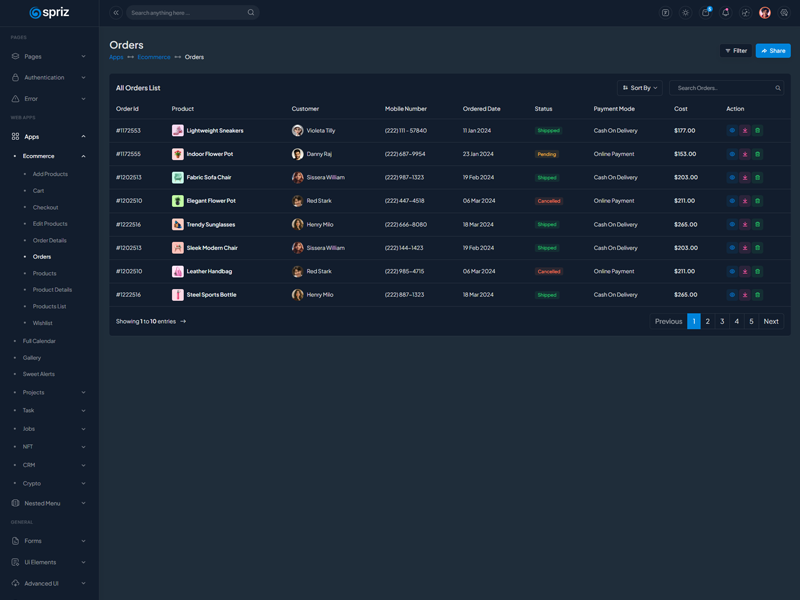Open Order Details in the sidebar

coord(49,240)
